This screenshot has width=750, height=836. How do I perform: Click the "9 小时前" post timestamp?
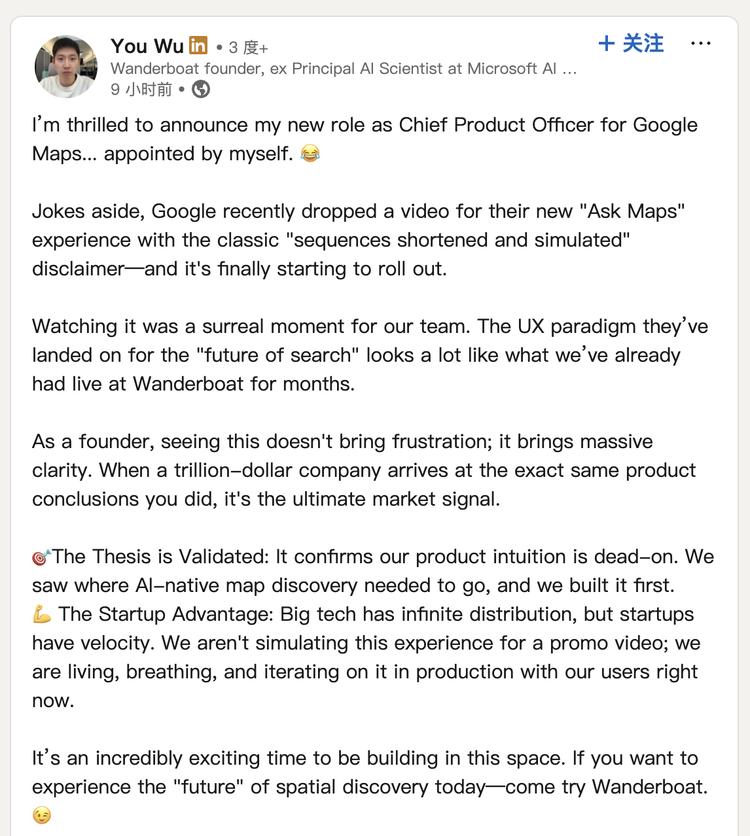click(141, 89)
